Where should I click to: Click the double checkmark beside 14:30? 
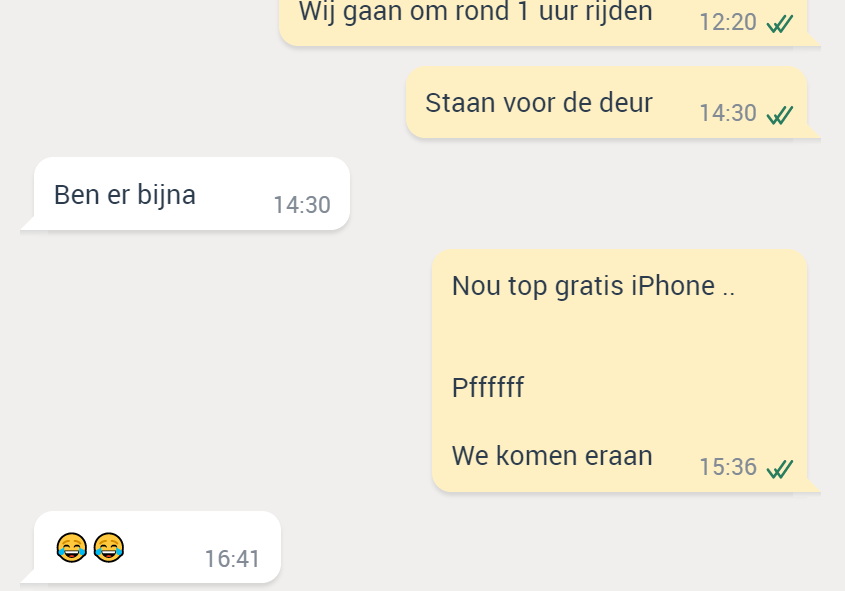coord(780,115)
